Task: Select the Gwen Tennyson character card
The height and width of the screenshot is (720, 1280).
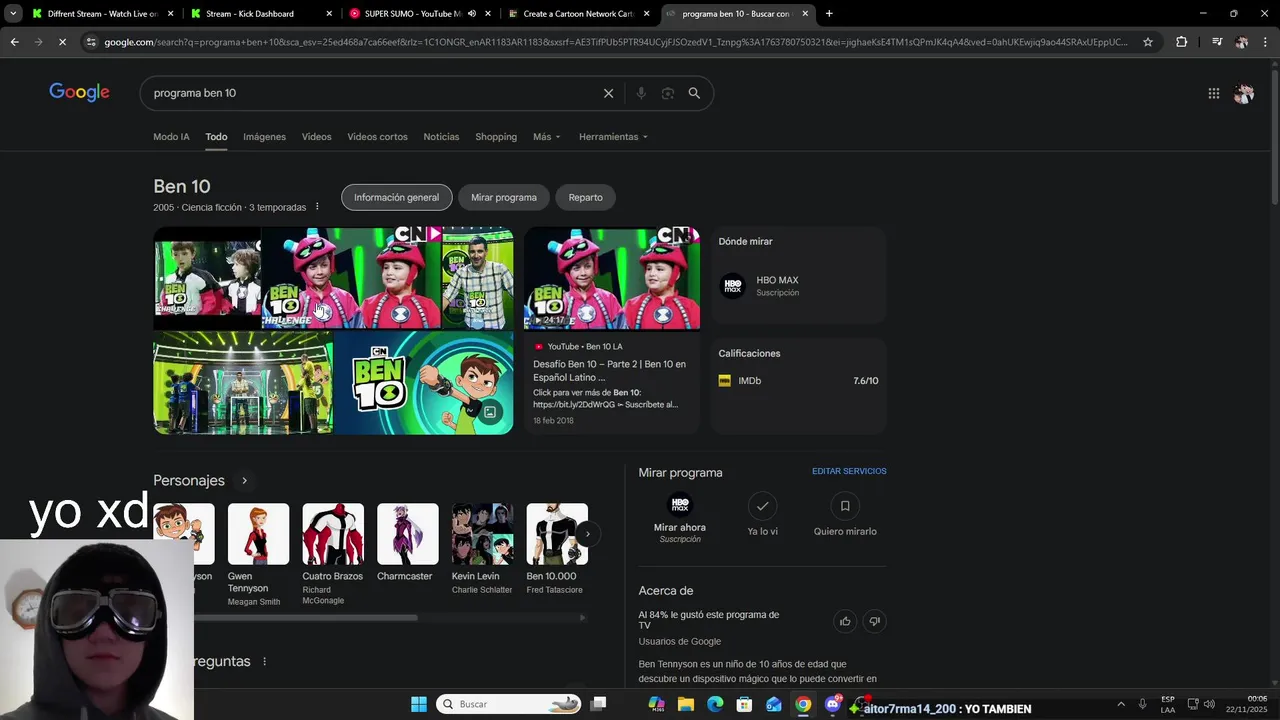Action: click(258, 555)
